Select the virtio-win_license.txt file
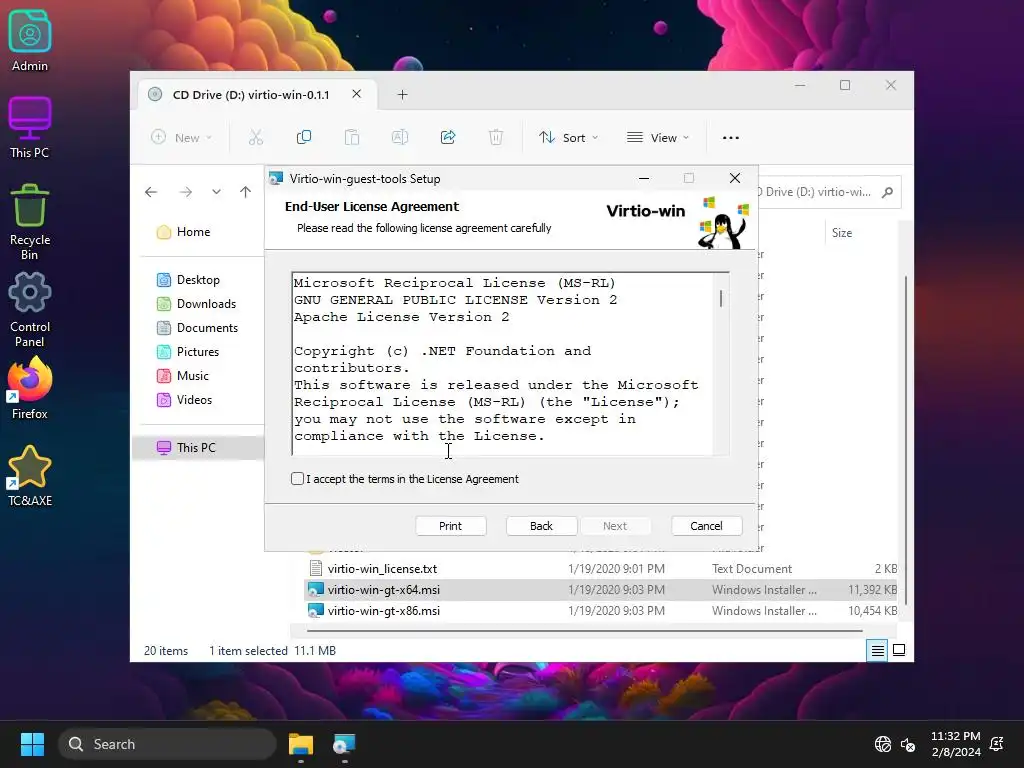The height and width of the screenshot is (768, 1024). 601,569
